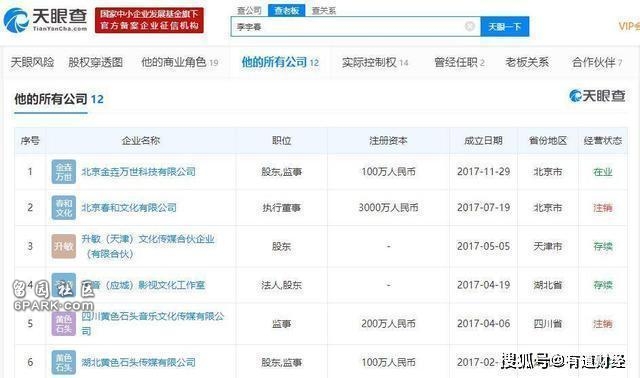Click the 黄色石头 logo in row 5

64,324
